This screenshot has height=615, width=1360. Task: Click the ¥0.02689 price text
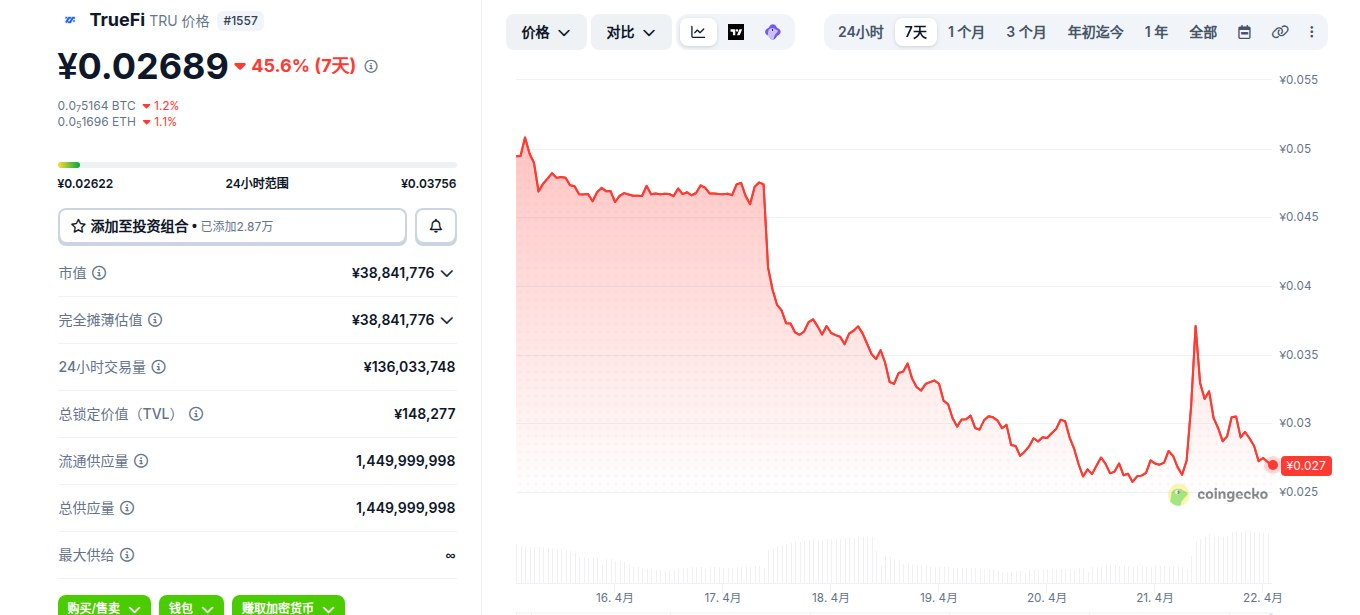(x=143, y=66)
